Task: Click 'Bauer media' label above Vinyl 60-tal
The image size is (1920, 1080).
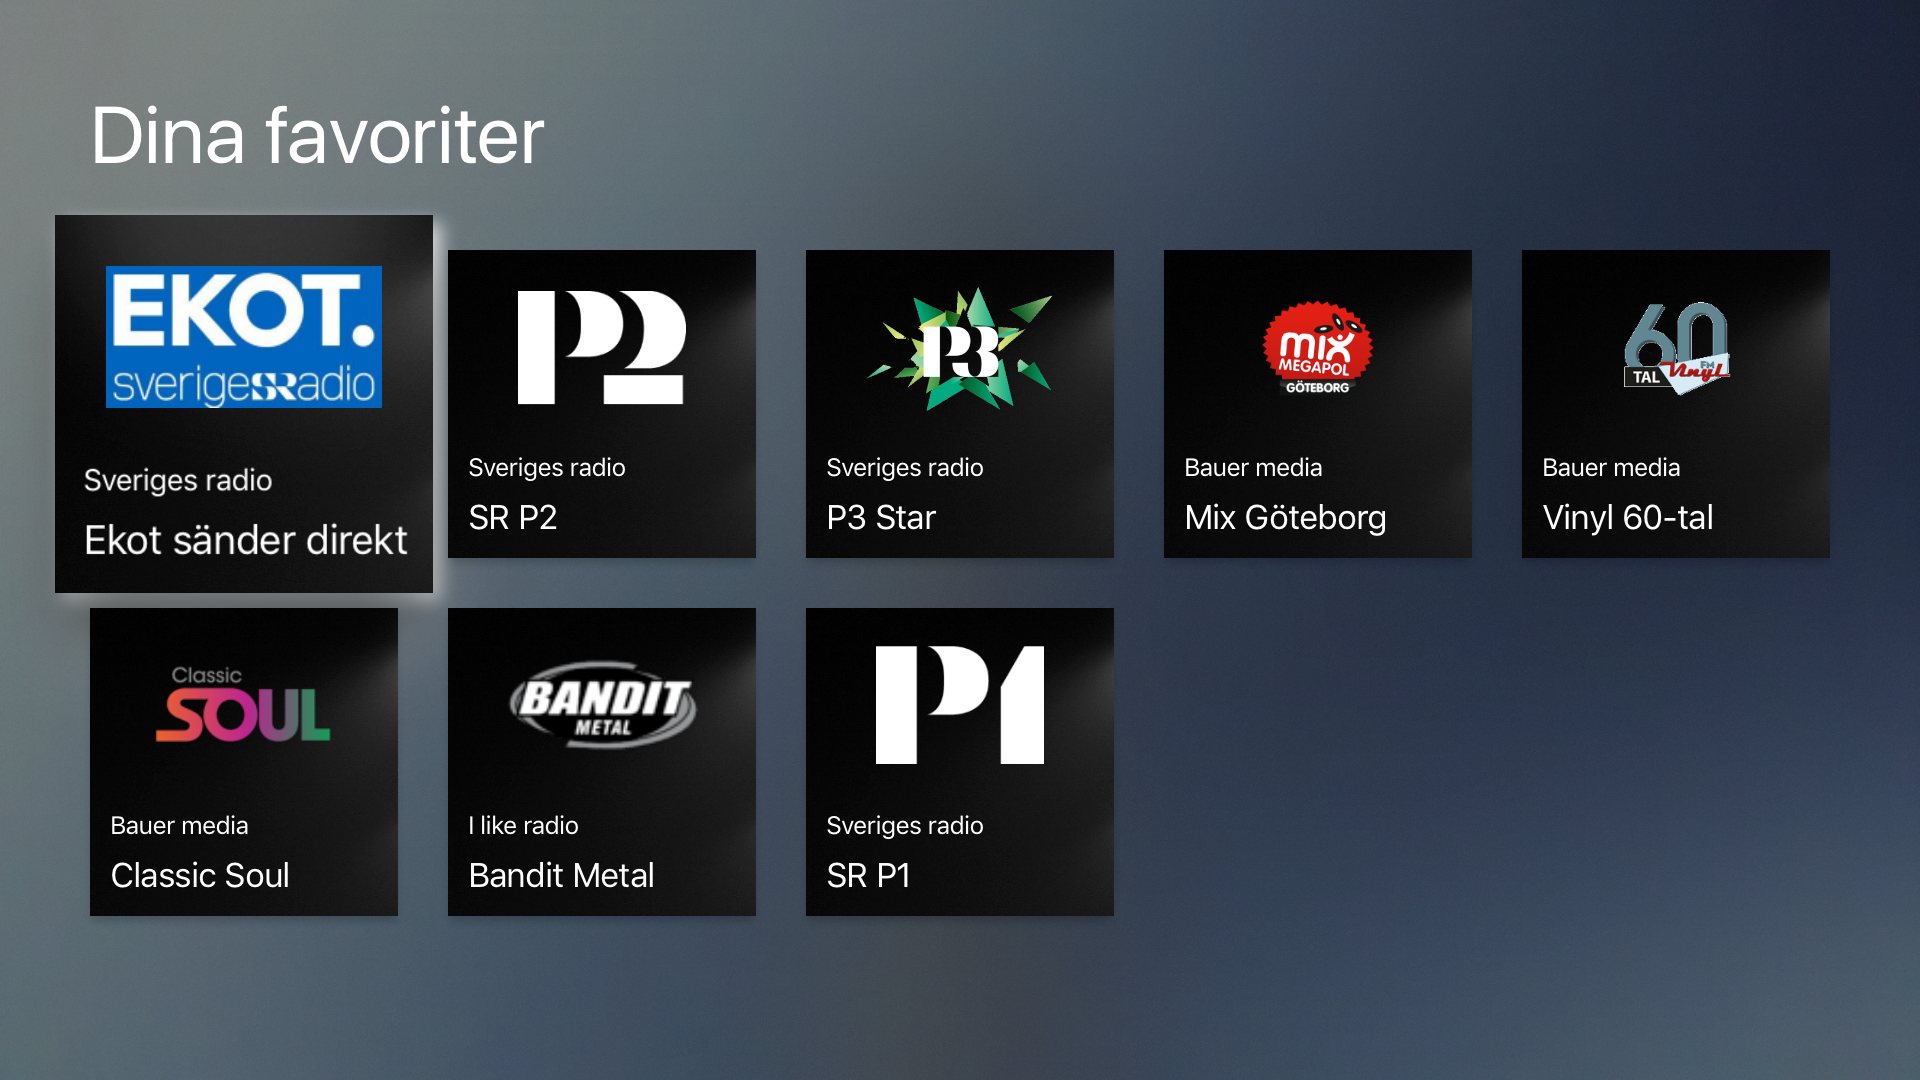Action: click(x=1611, y=467)
